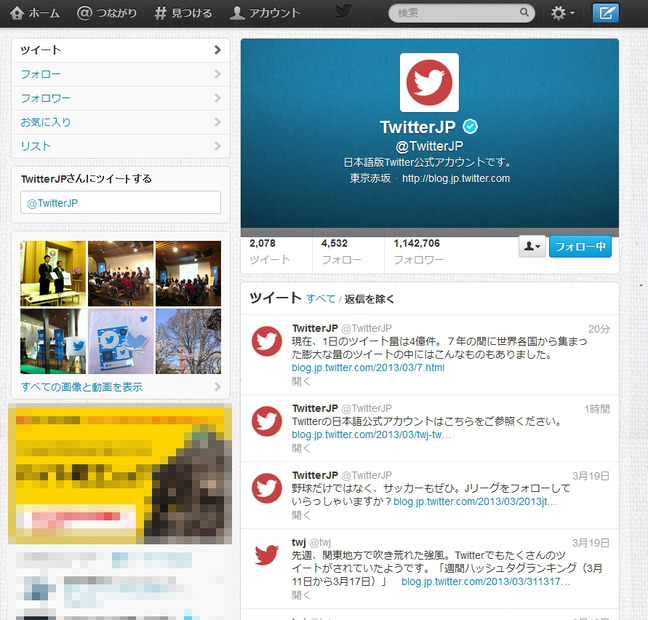This screenshot has width=648, height=620.
Task: Select お気に入り in the sidebar list
Action: coord(121,122)
